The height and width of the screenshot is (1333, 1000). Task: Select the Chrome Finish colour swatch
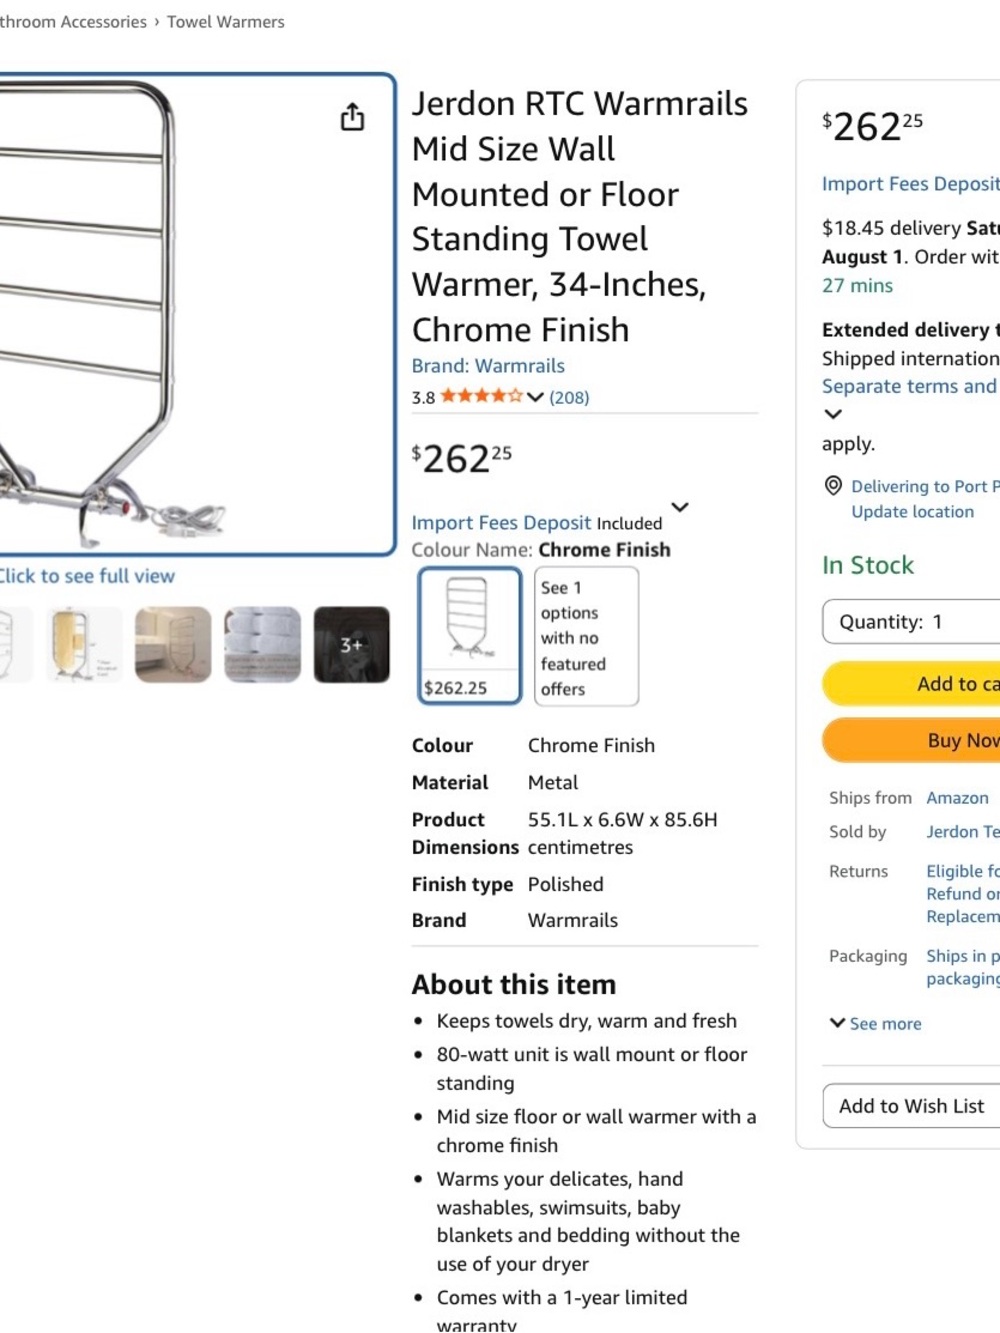click(470, 636)
